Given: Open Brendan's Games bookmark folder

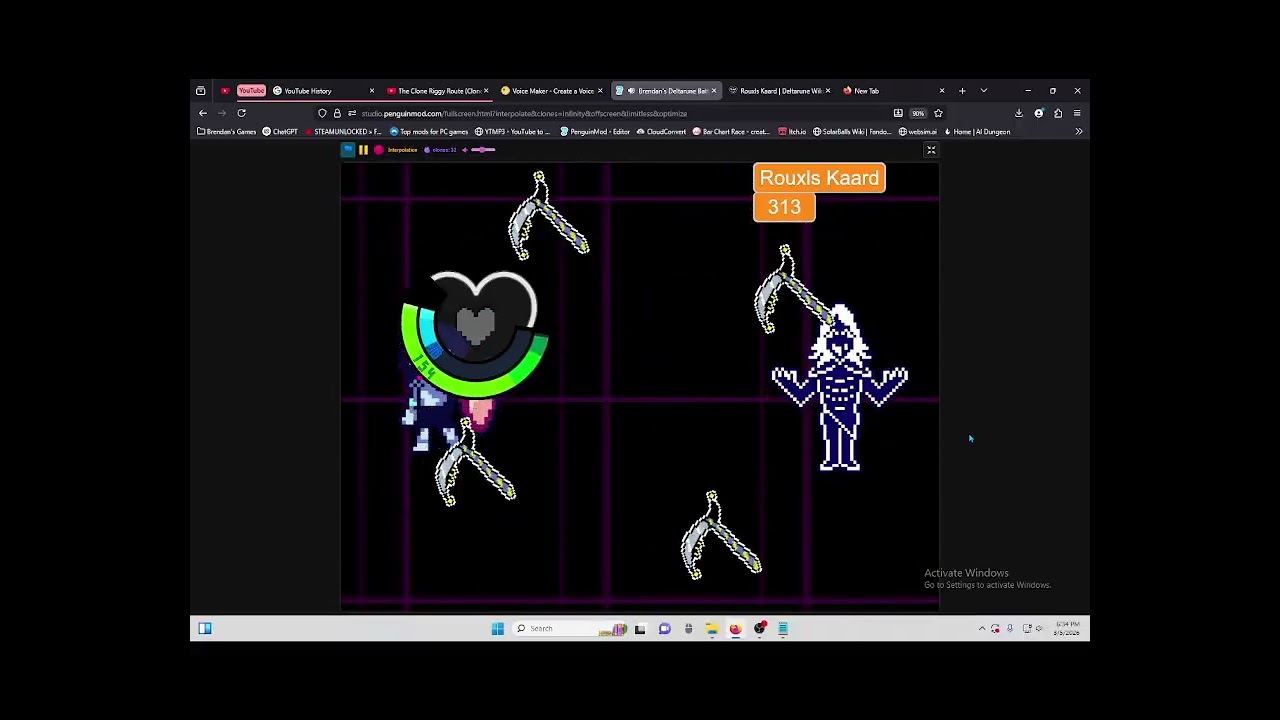Looking at the screenshot, I should [x=227, y=132].
